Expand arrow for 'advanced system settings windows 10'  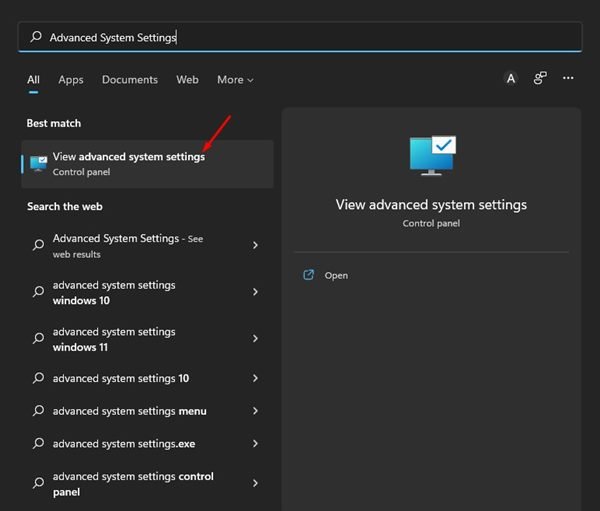(255, 292)
